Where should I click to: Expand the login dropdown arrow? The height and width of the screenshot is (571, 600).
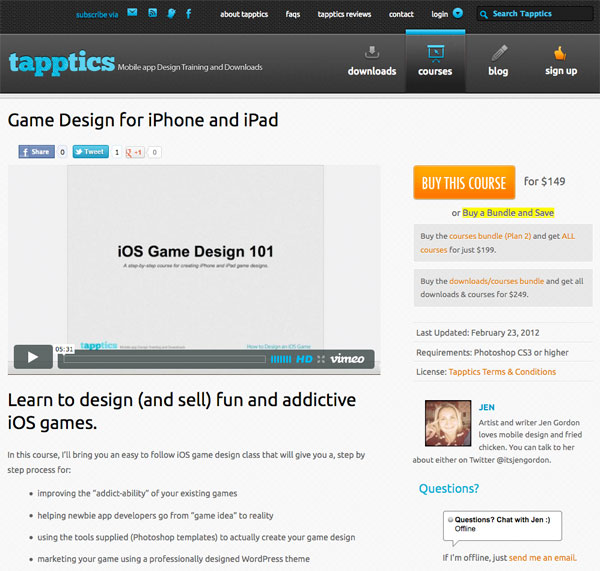pos(458,13)
